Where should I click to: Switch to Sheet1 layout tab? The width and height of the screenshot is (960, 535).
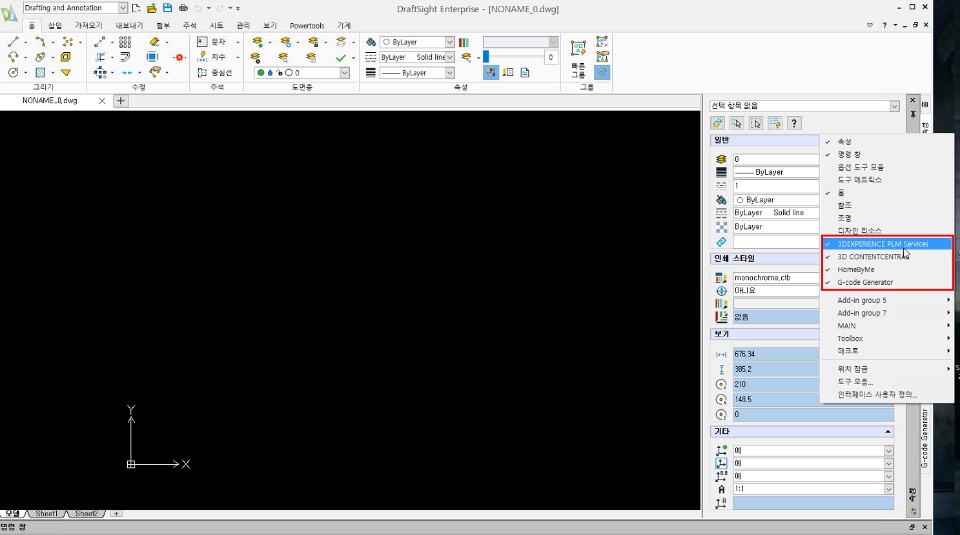pyautogui.click(x=47, y=514)
